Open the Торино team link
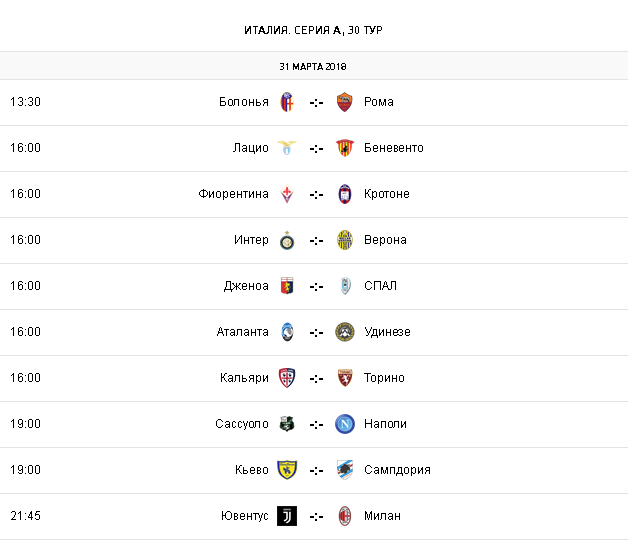Screen dimensions: 628x541 (x=384, y=378)
